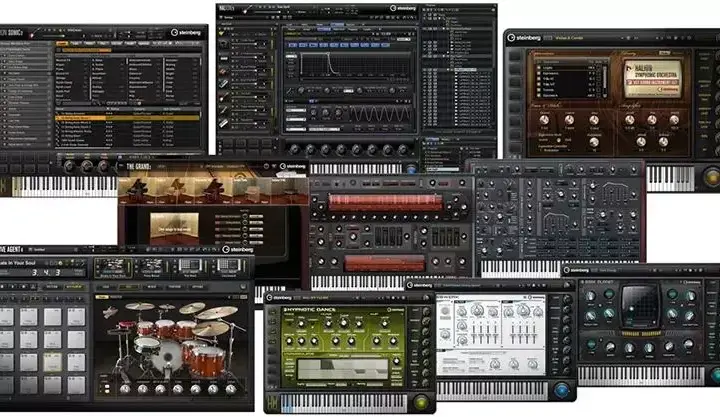Adjust the right fader group on the white synth
The image size is (720, 417).
pyautogui.click(x=523, y=334)
